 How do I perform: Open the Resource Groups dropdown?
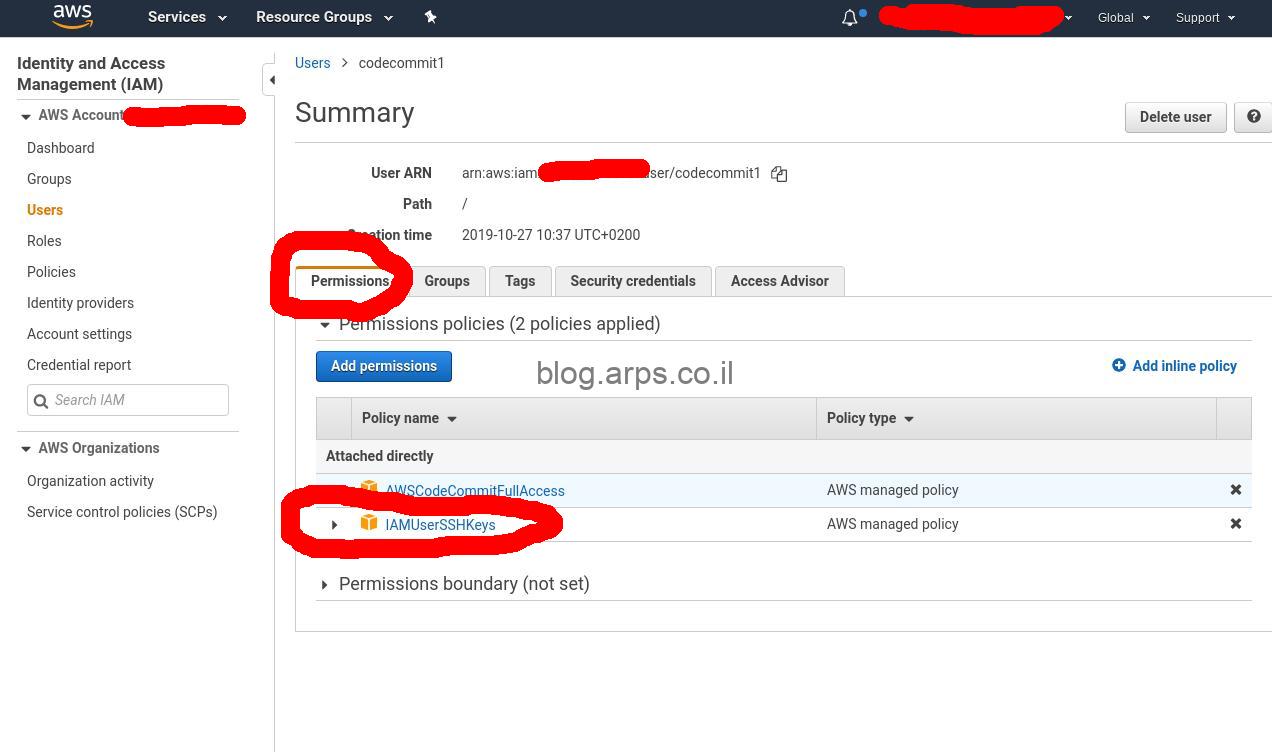(324, 17)
